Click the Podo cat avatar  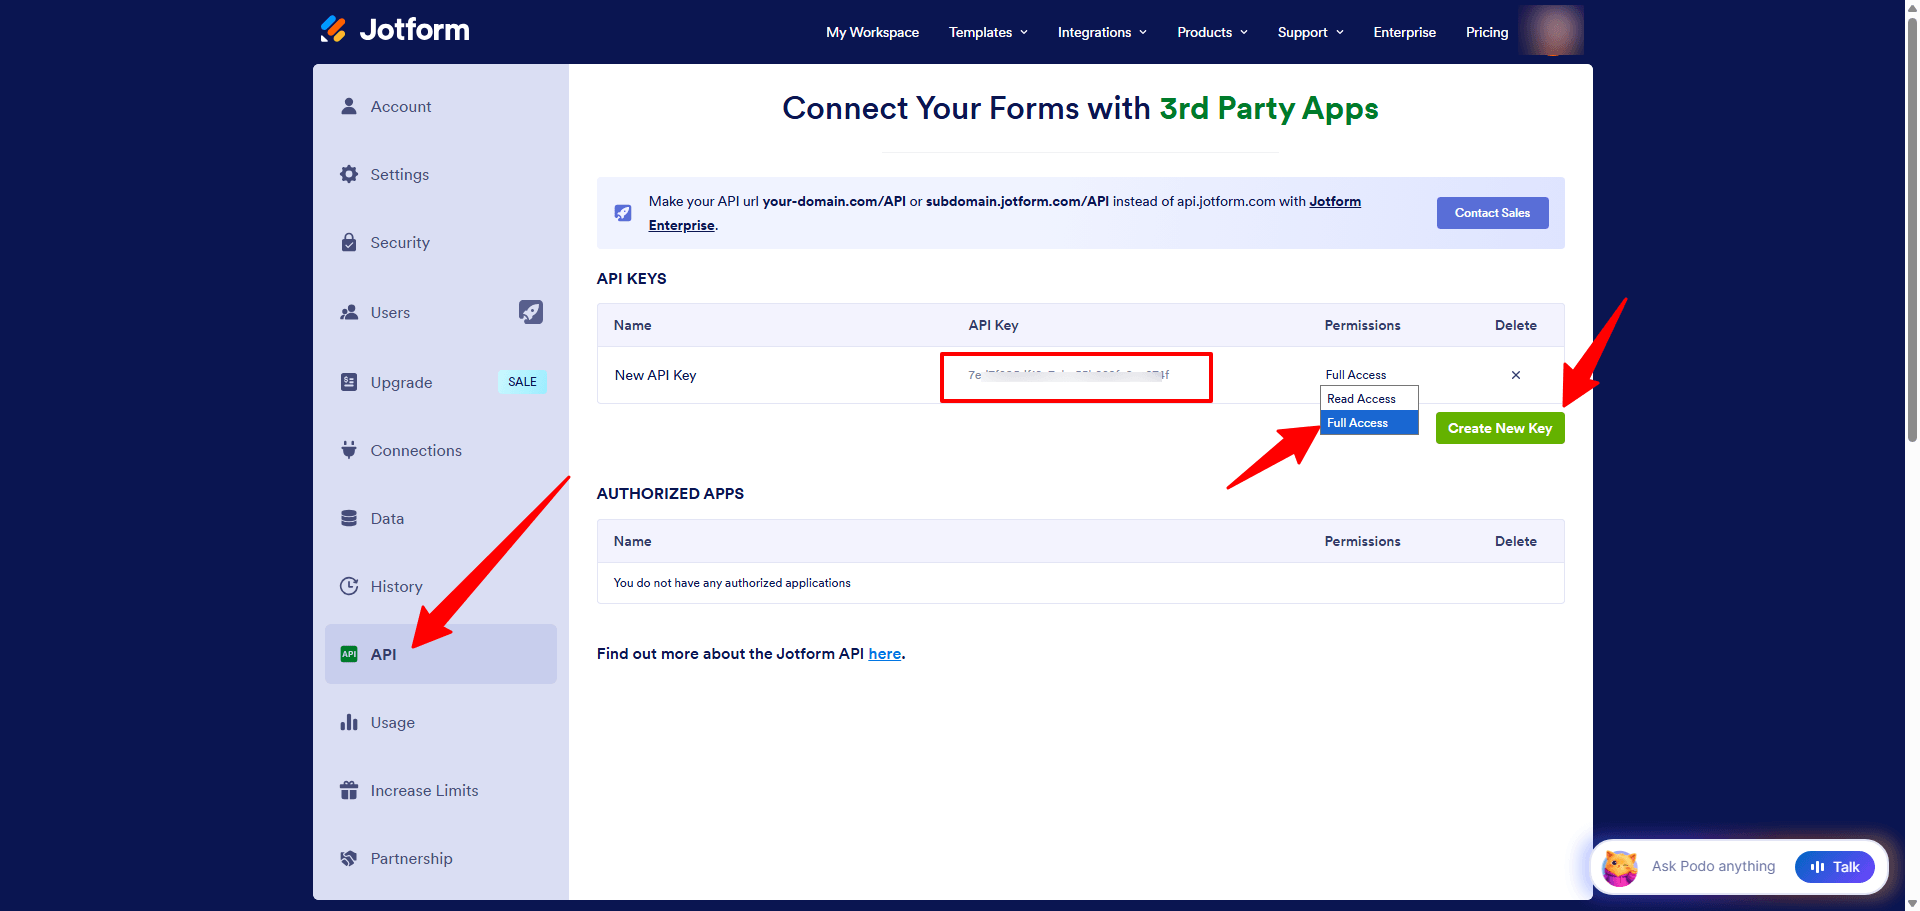[1620, 866]
